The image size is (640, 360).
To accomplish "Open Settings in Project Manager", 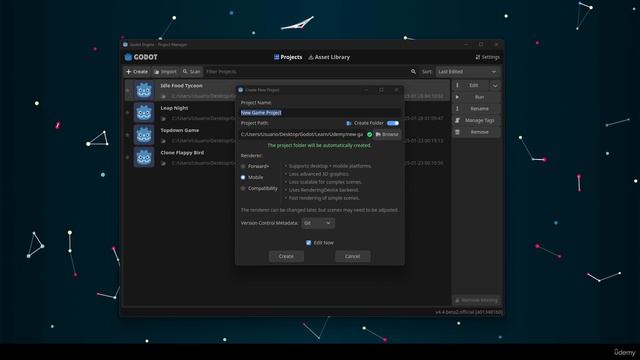I will click(487, 57).
